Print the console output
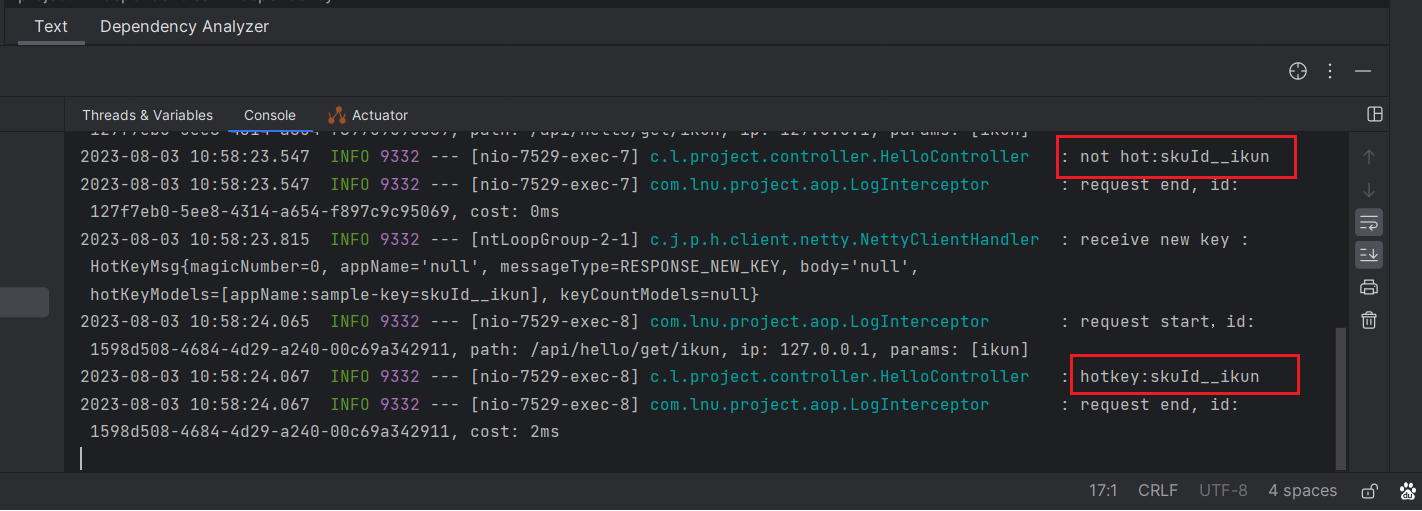This screenshot has height=511, width=1422. click(x=1369, y=288)
